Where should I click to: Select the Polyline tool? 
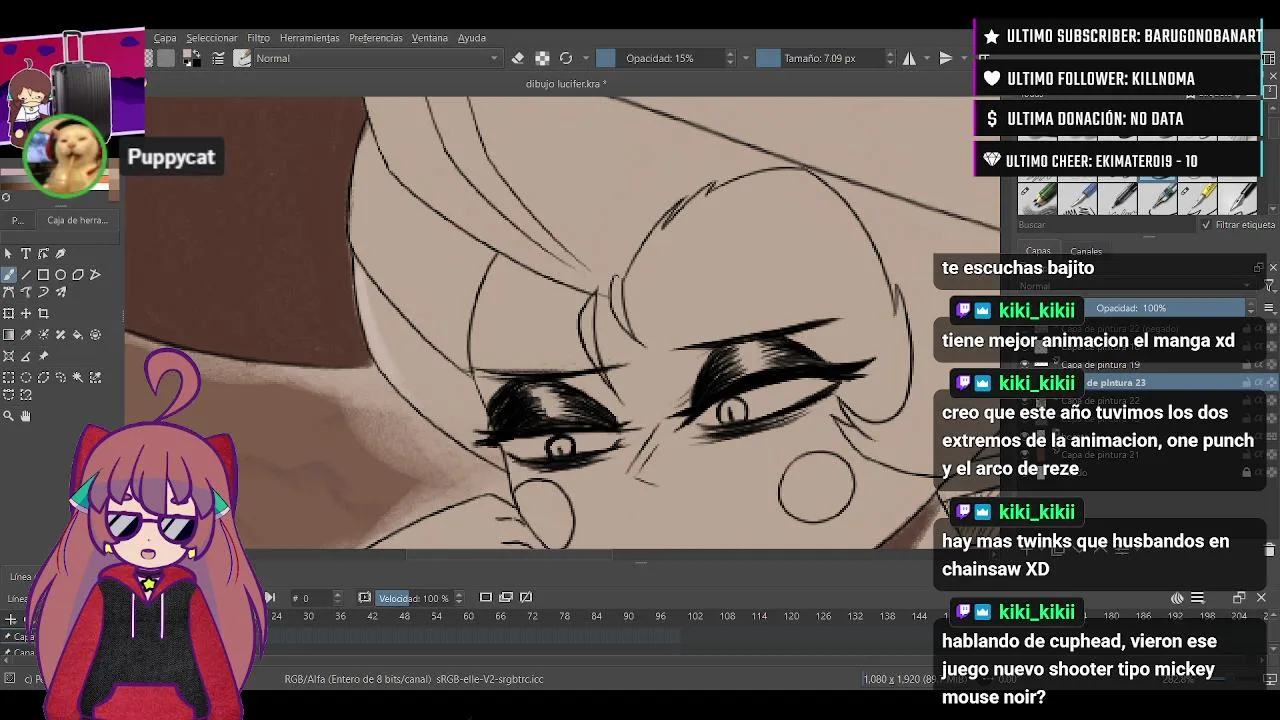[x=95, y=274]
